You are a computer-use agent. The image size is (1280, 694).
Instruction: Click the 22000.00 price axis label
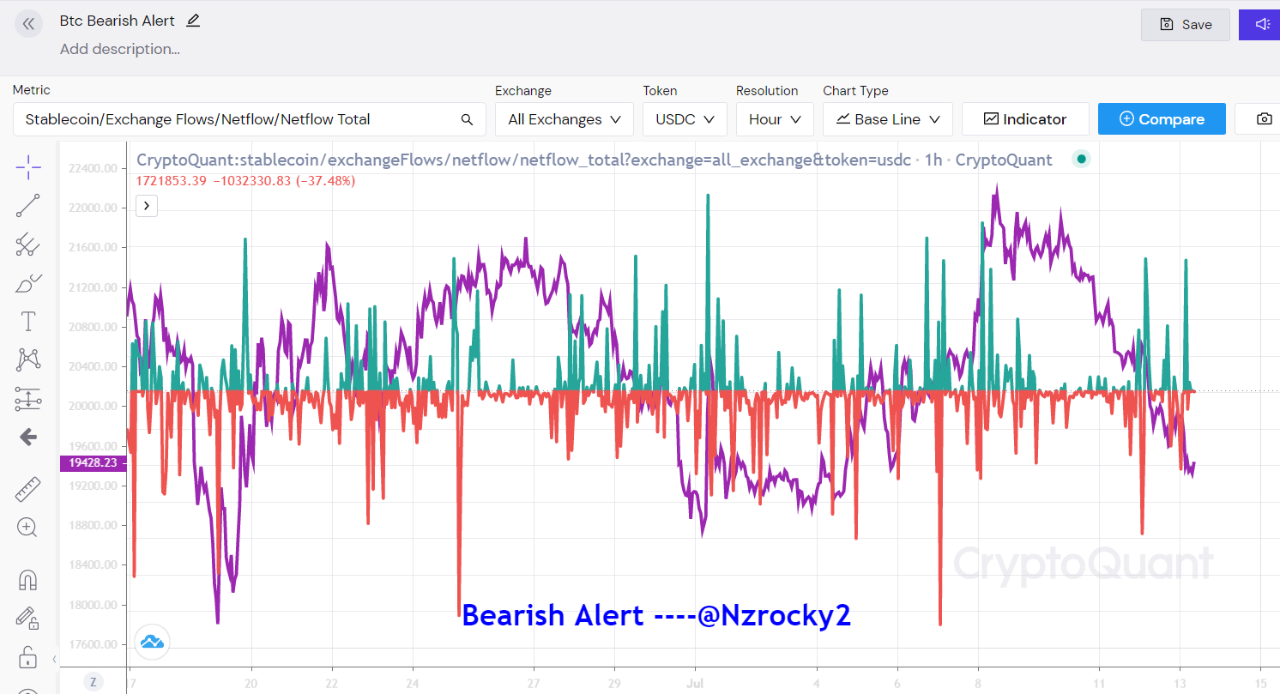coord(93,208)
